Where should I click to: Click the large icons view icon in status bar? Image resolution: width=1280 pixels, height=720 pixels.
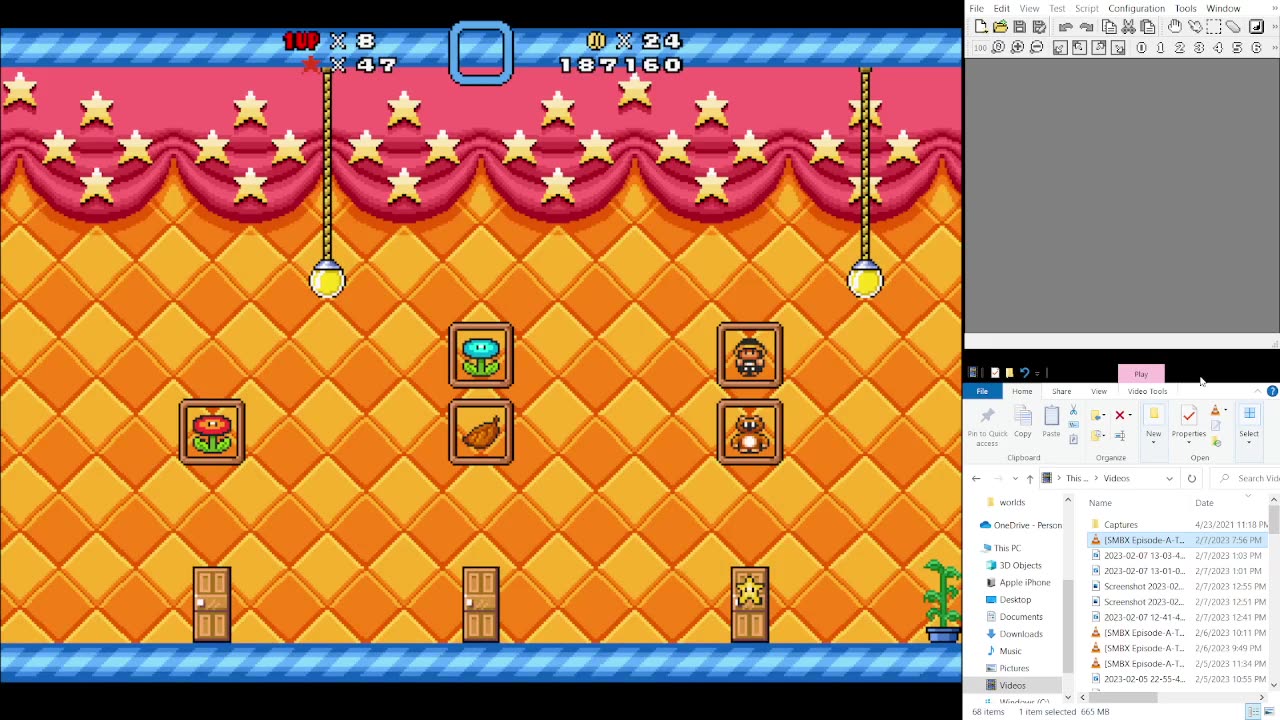point(1269,711)
